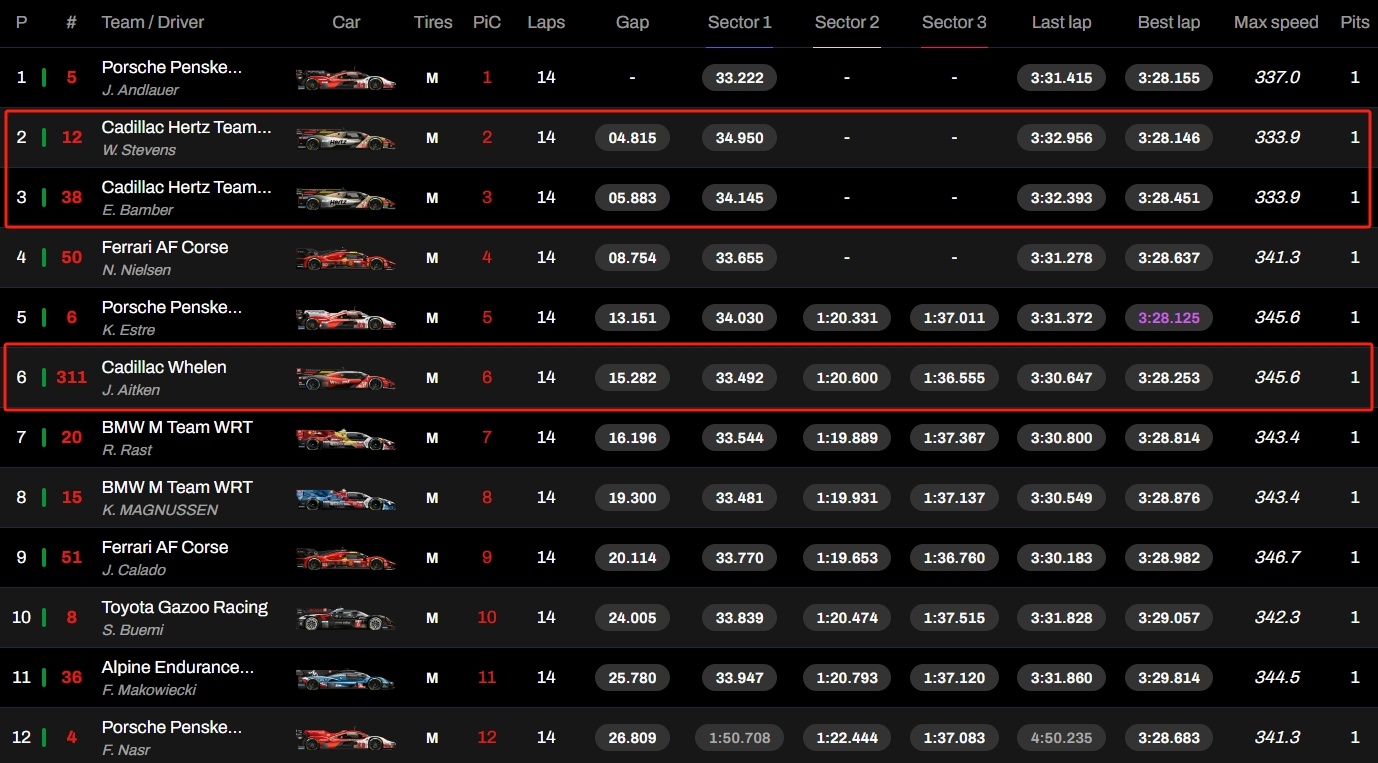Screen dimensions: 1378x763
Task: Select the blue #15 BMW car icon
Action: click(346, 498)
